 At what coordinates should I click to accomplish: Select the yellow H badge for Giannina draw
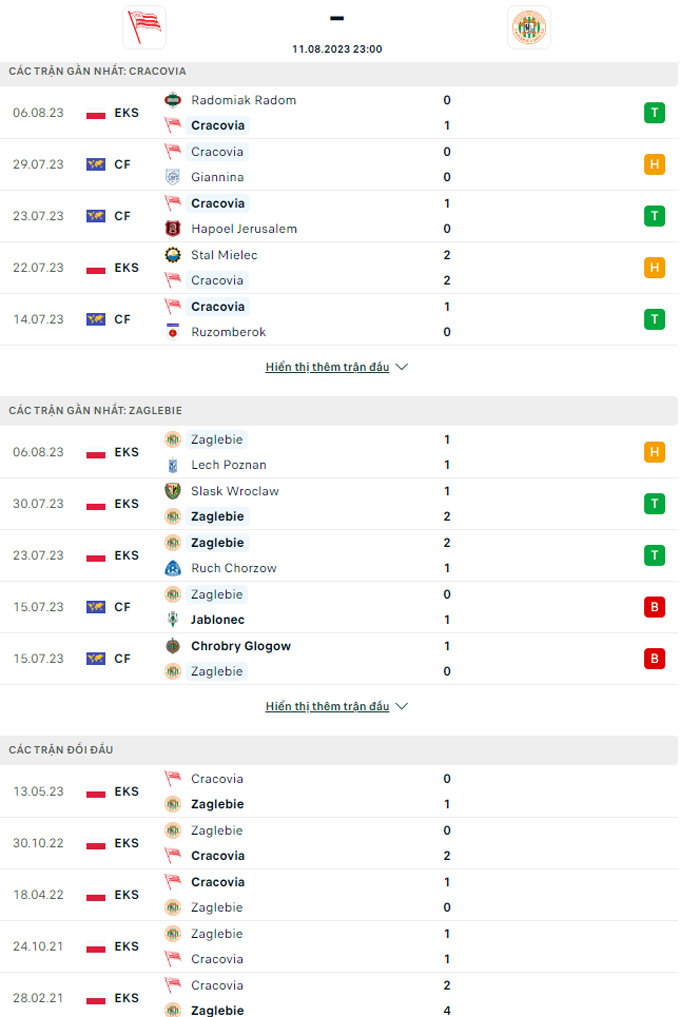point(655,164)
